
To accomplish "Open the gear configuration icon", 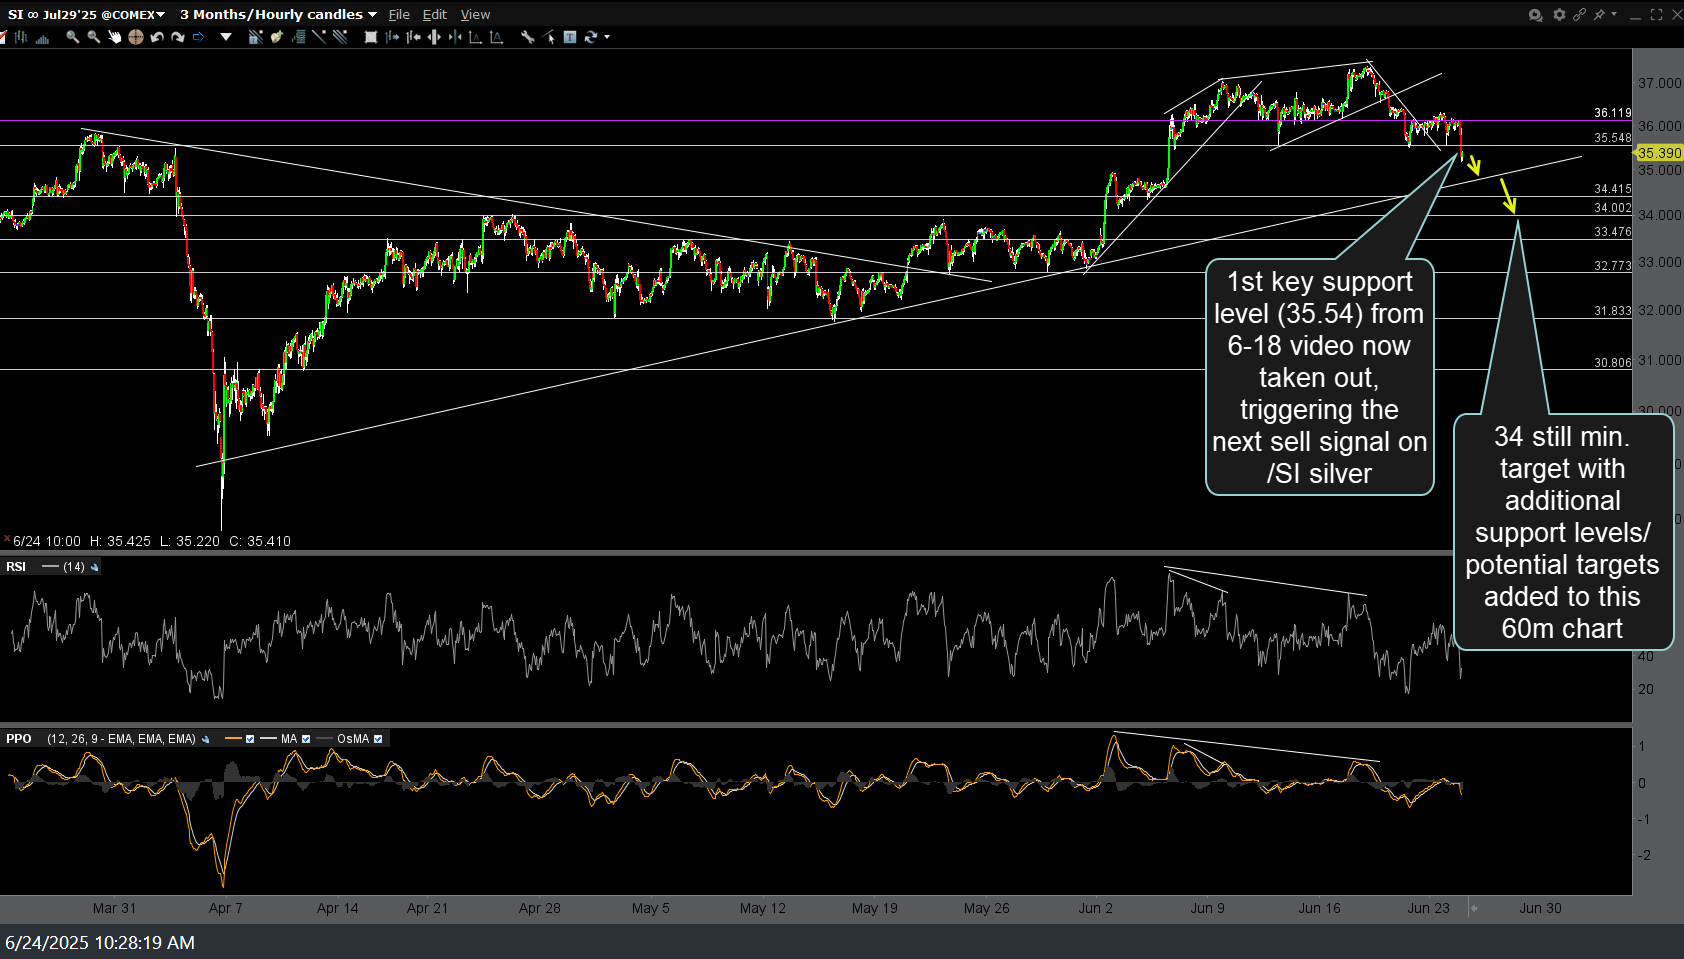I will 1558,15.
